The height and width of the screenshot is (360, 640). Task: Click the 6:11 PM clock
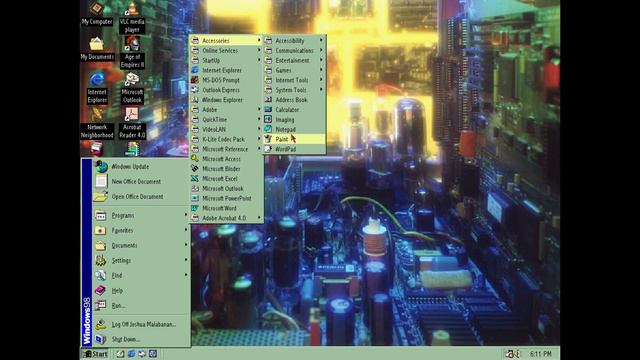pyautogui.click(x=540, y=354)
